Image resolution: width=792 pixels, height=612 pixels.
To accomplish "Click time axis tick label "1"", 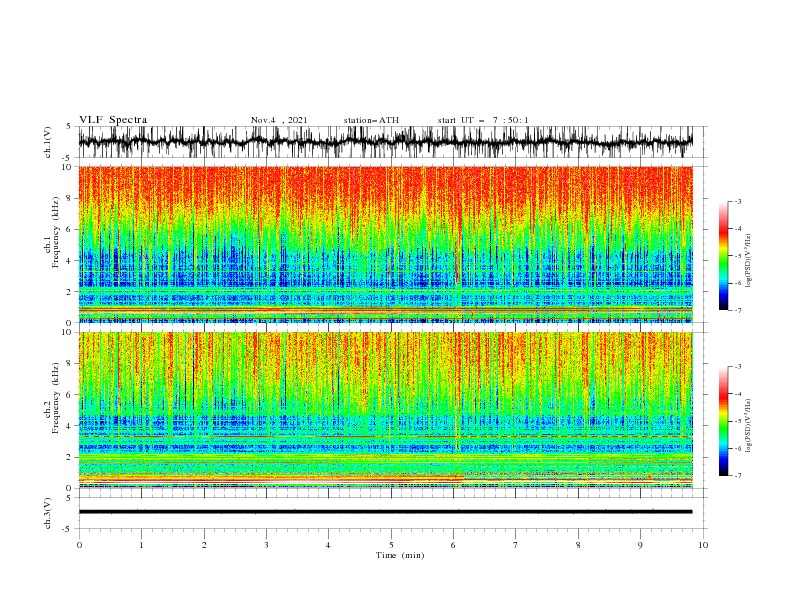I will (141, 545).
